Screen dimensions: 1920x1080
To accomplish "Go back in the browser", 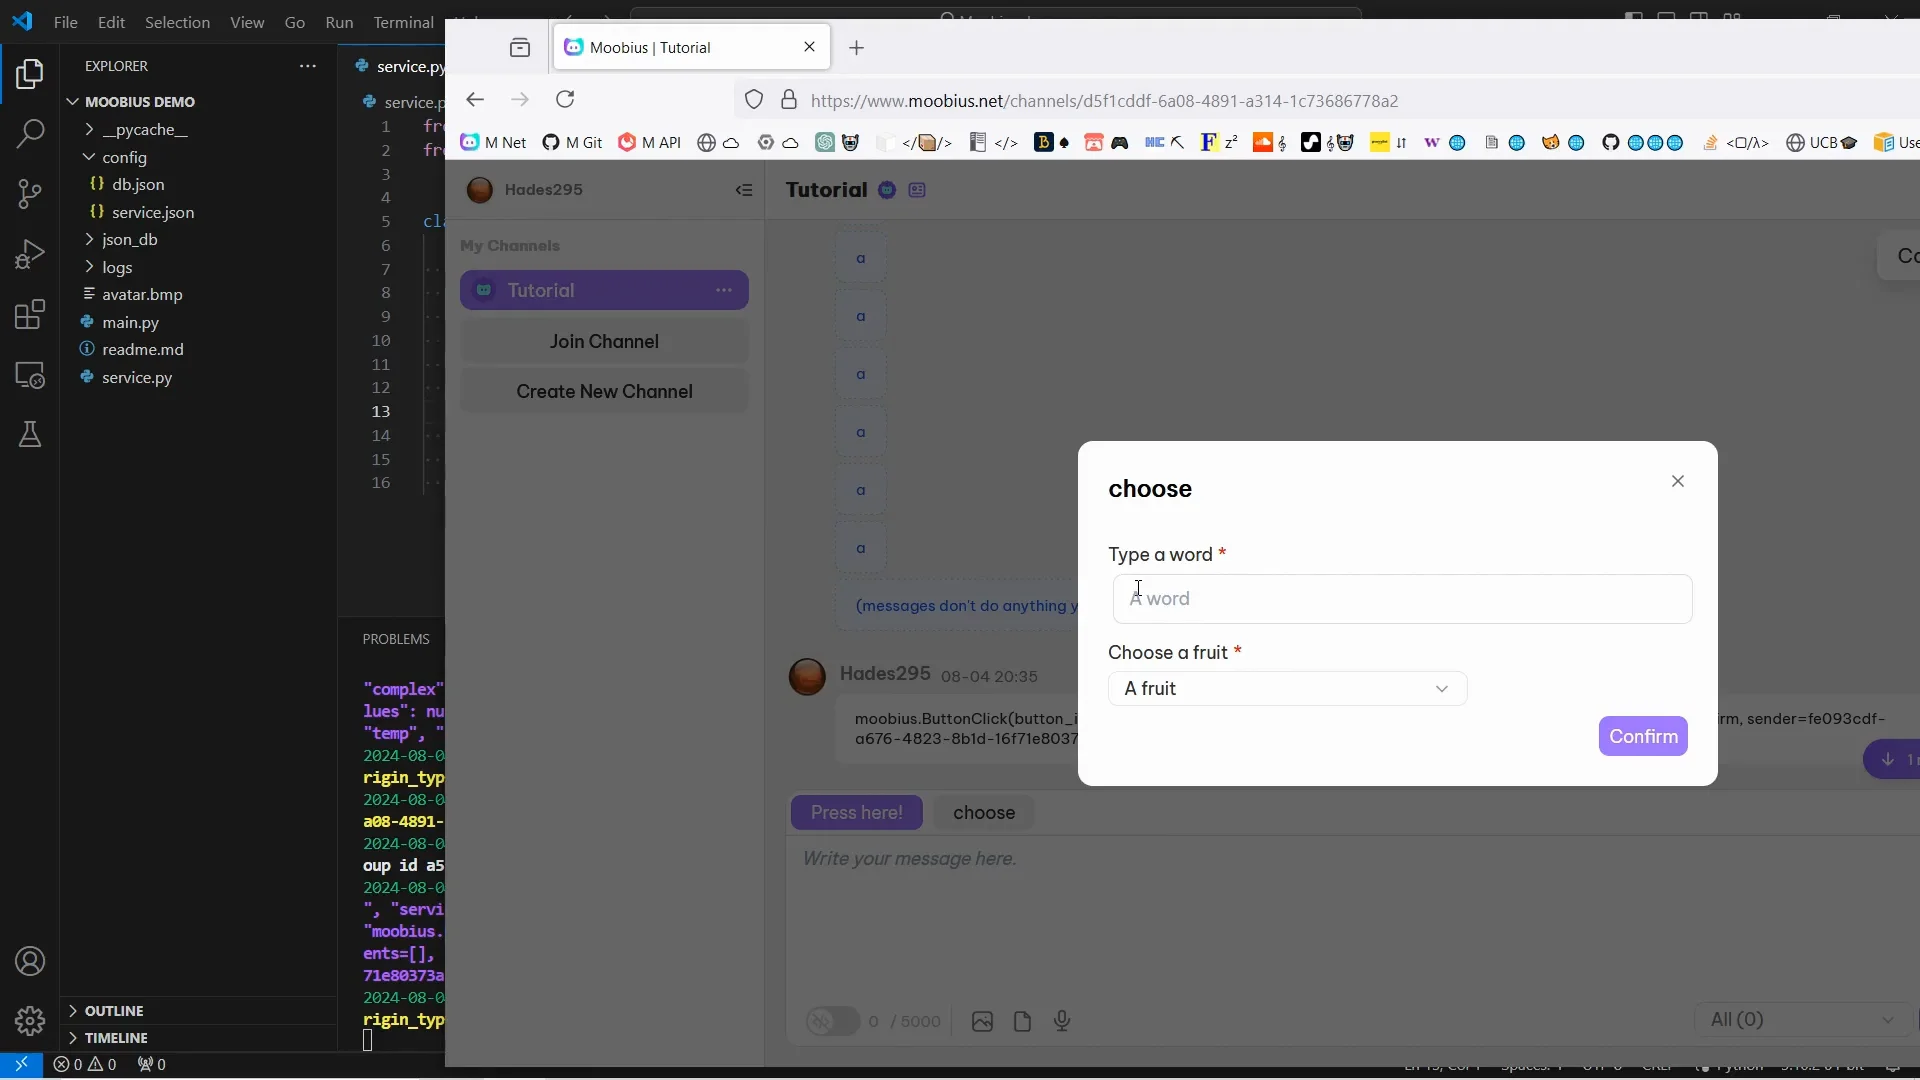I will pyautogui.click(x=475, y=99).
